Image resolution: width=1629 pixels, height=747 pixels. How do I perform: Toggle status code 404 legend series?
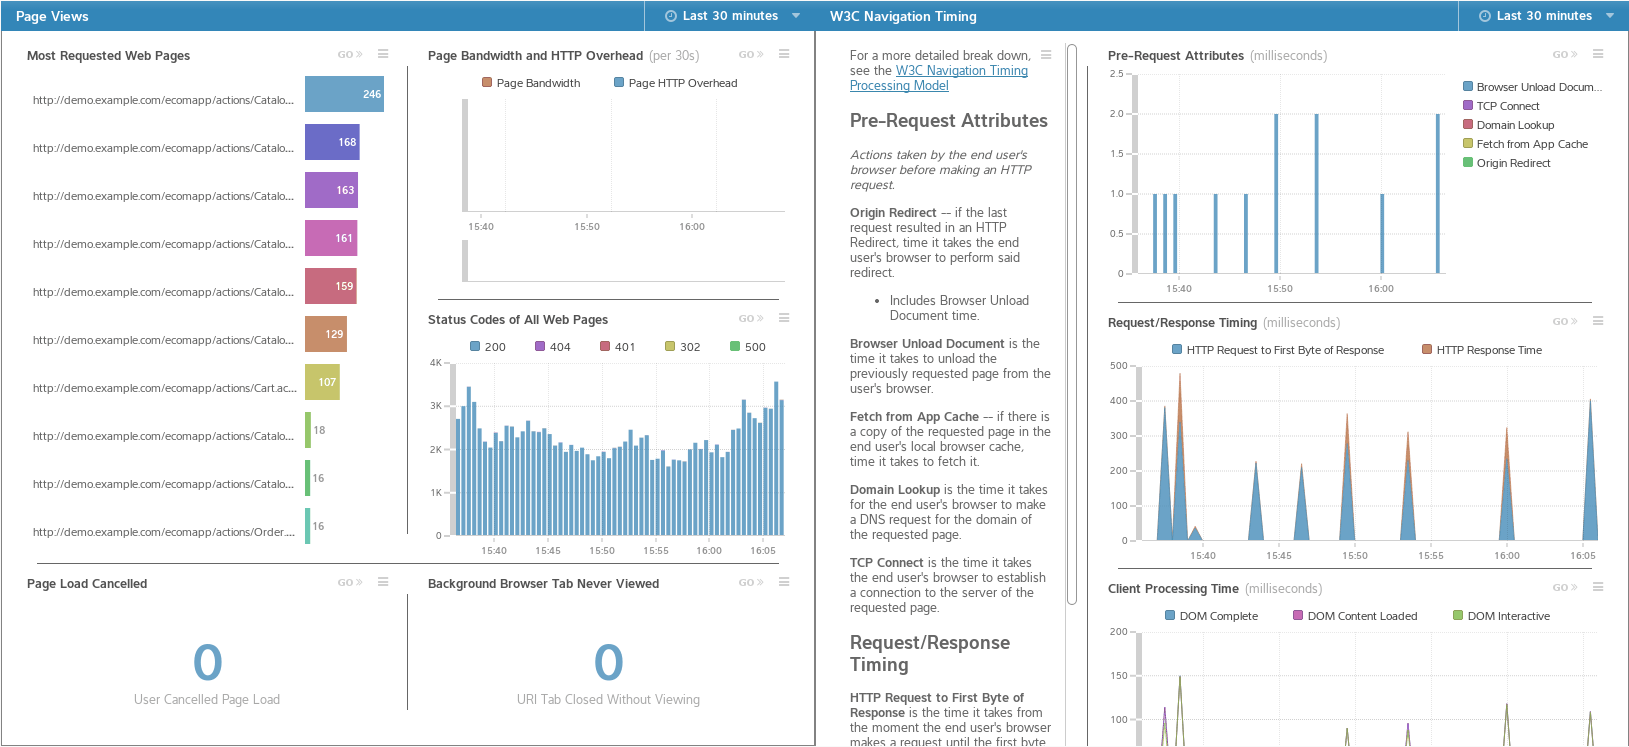coord(553,347)
